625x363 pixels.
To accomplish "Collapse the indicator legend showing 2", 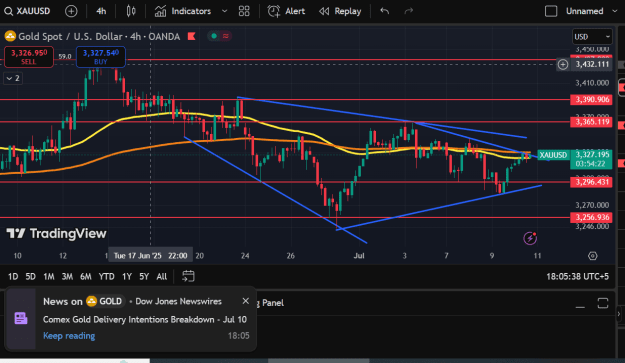I will [x=13, y=78].
